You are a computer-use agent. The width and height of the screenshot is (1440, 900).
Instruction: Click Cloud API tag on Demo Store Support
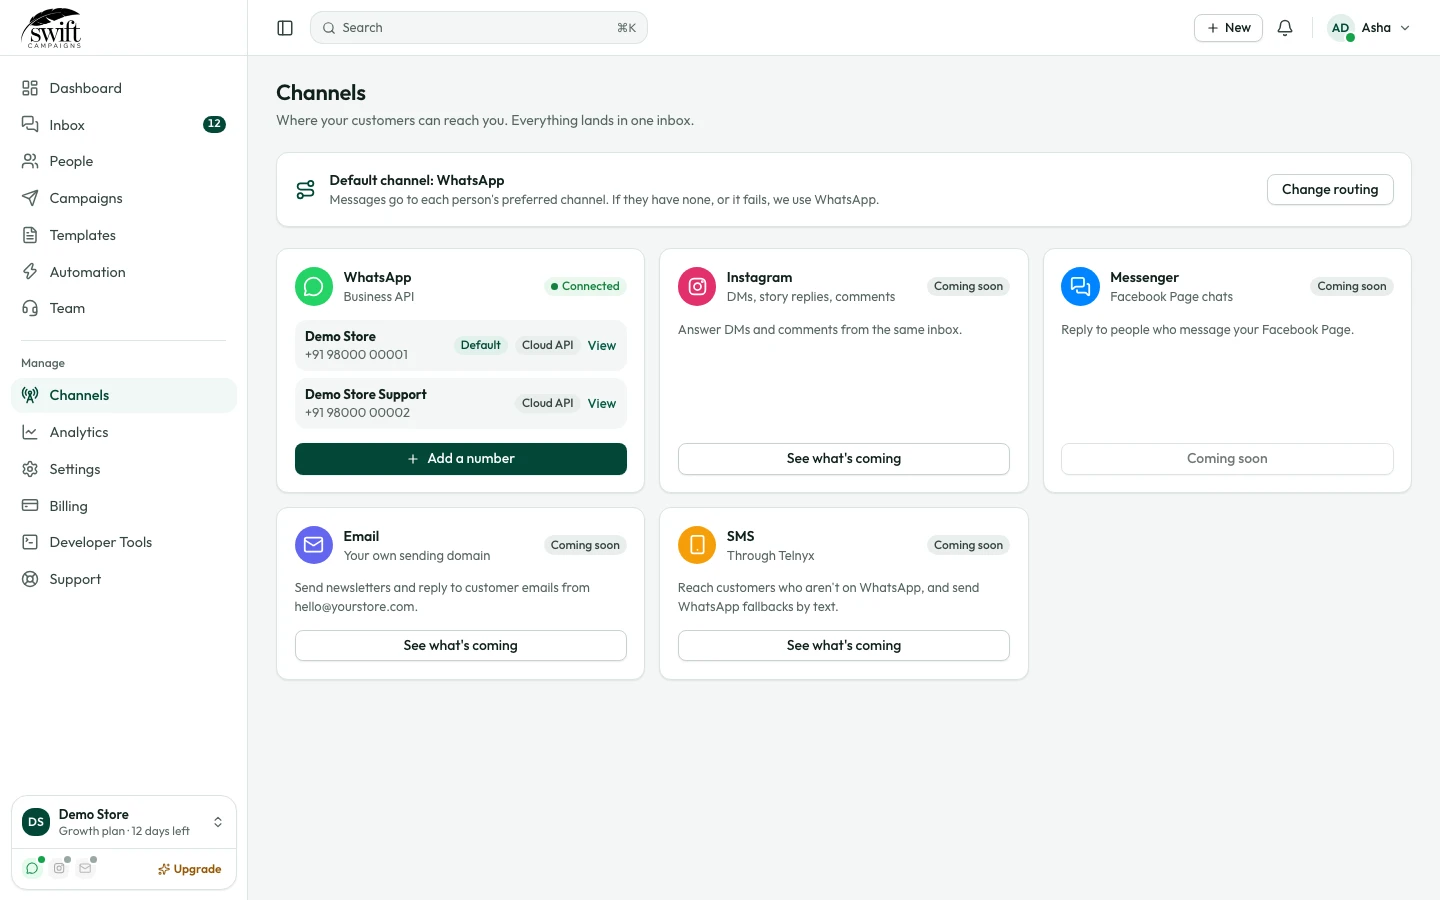[x=548, y=403]
